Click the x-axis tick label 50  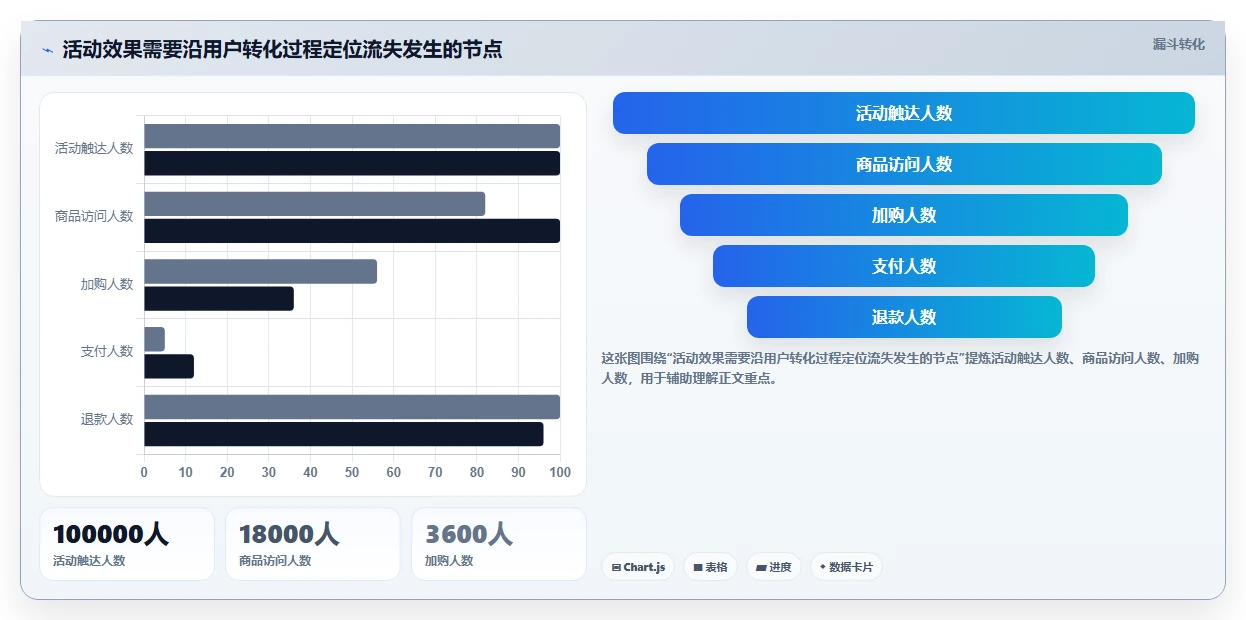pyautogui.click(x=352, y=472)
